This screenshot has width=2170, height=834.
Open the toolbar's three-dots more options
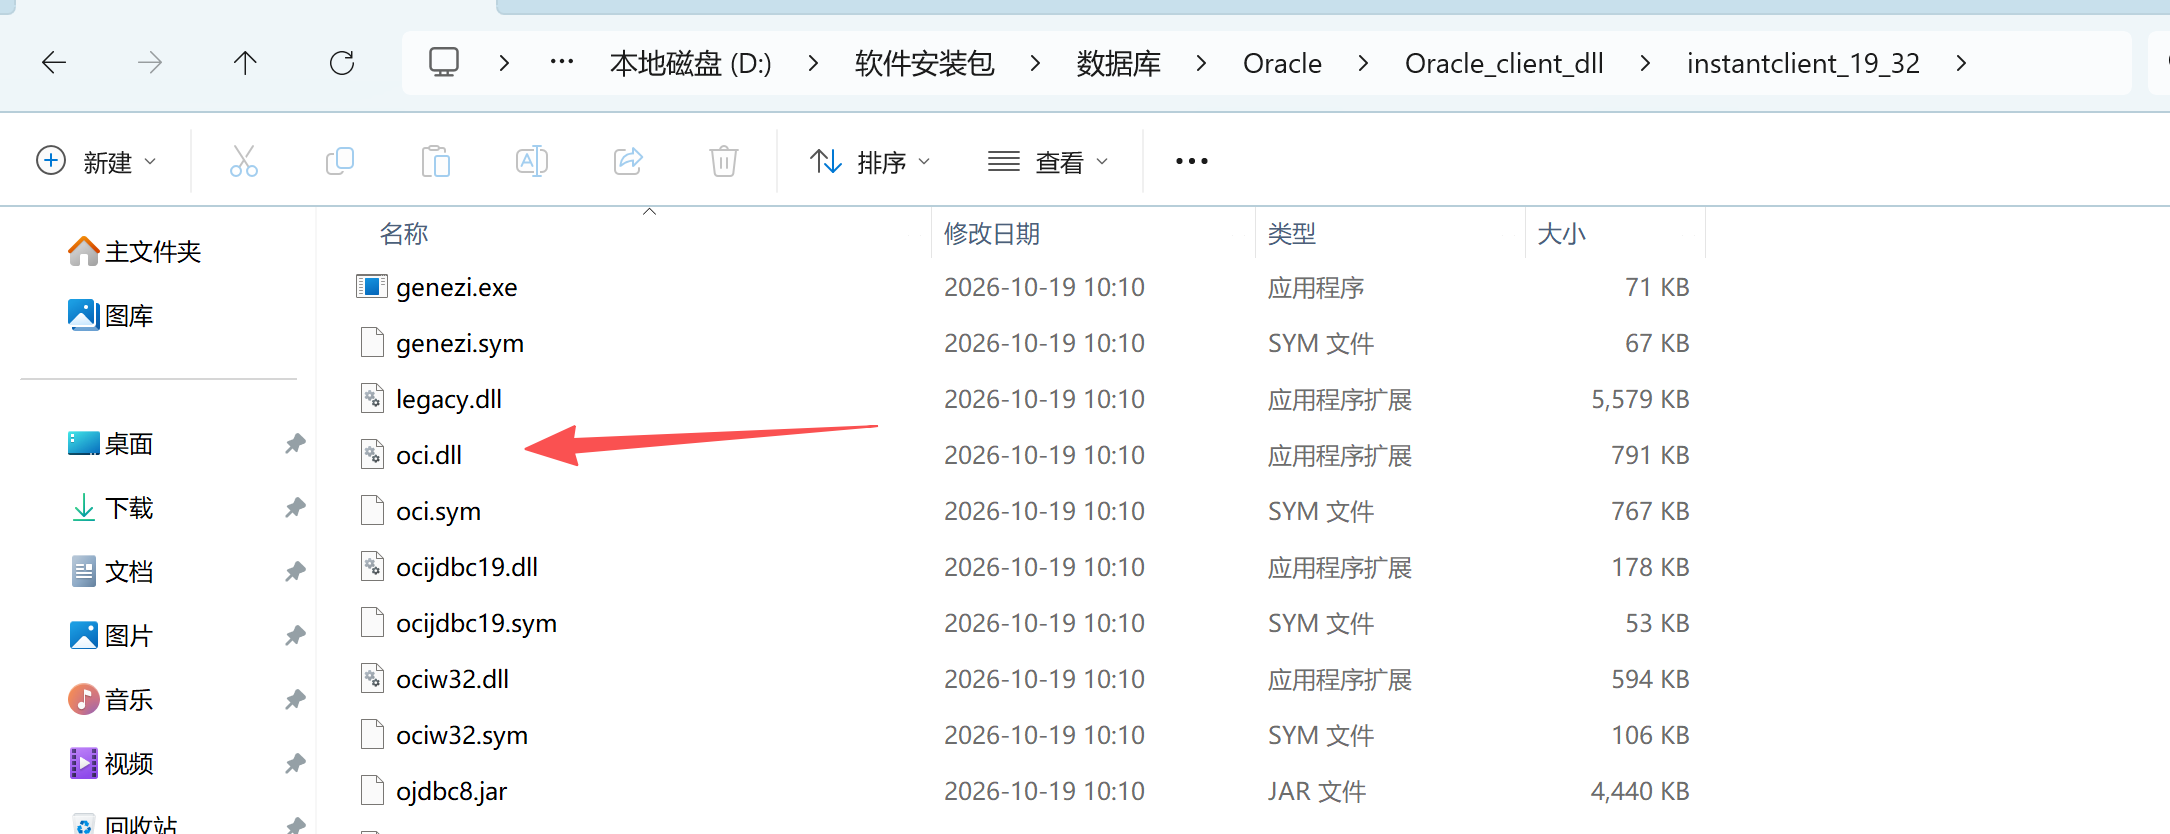[x=1192, y=161]
